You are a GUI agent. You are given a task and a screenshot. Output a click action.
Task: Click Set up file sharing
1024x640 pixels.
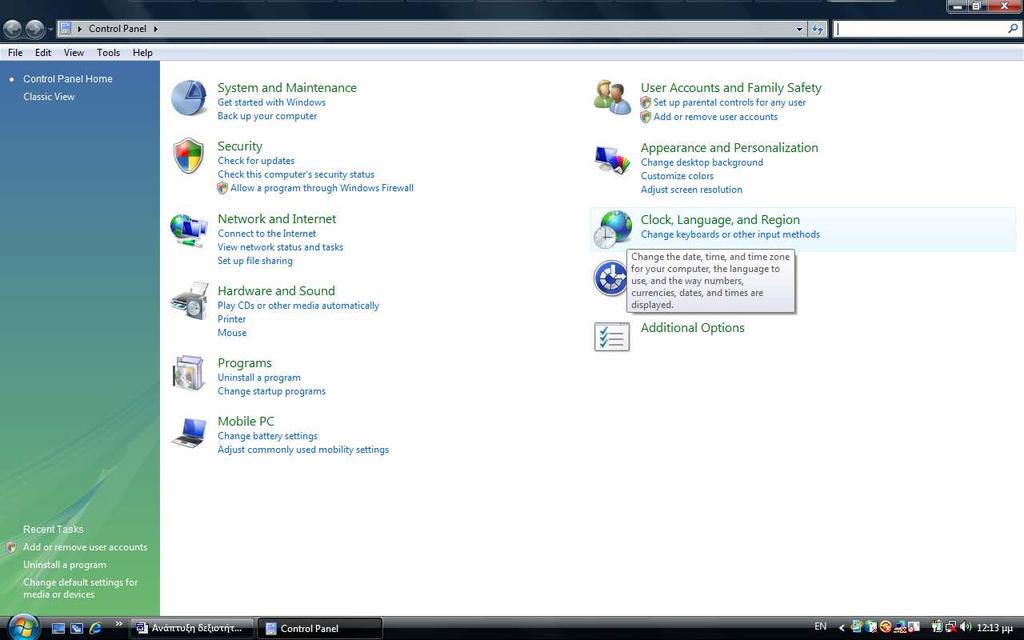pyautogui.click(x=255, y=261)
